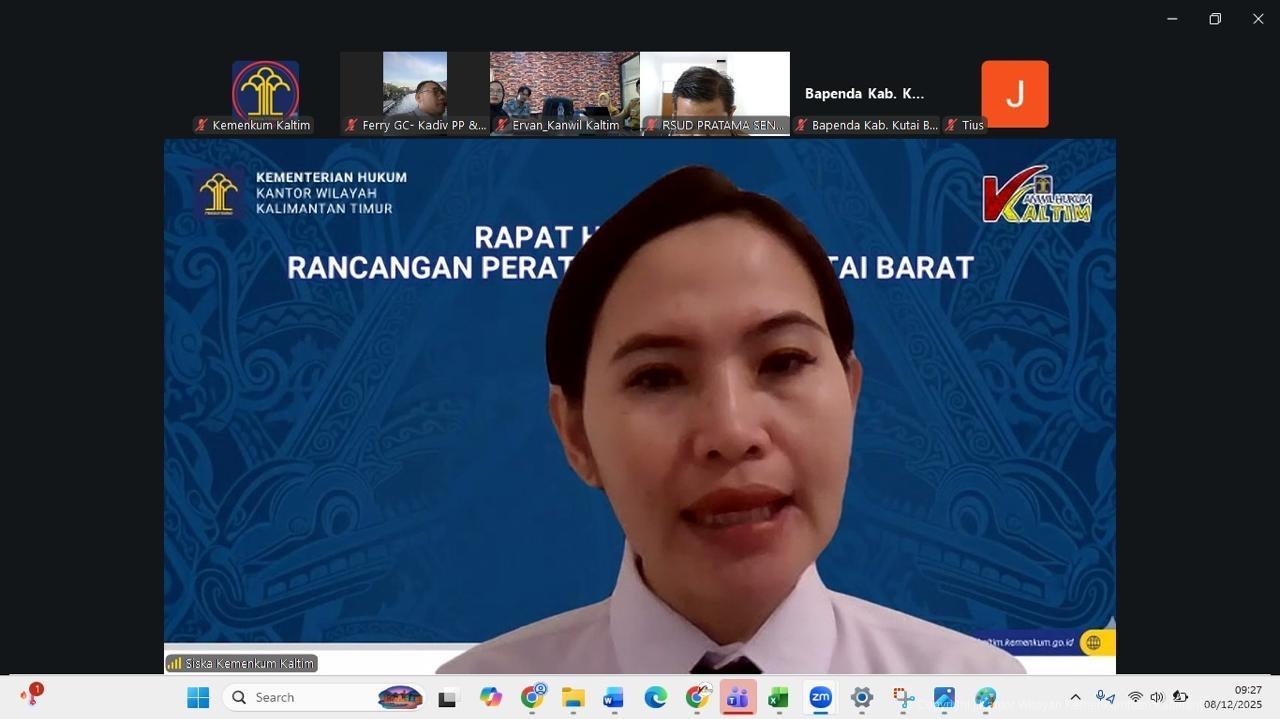Open Snipping Tool in taskbar

(903, 697)
